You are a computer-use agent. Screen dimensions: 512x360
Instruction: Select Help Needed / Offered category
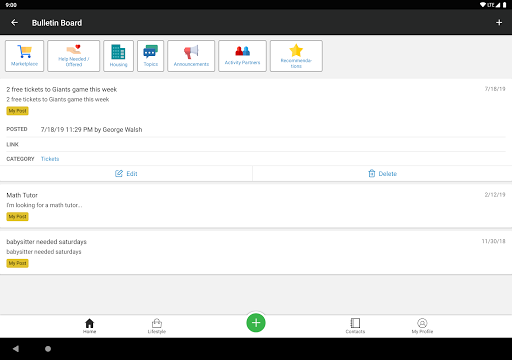tap(74, 56)
